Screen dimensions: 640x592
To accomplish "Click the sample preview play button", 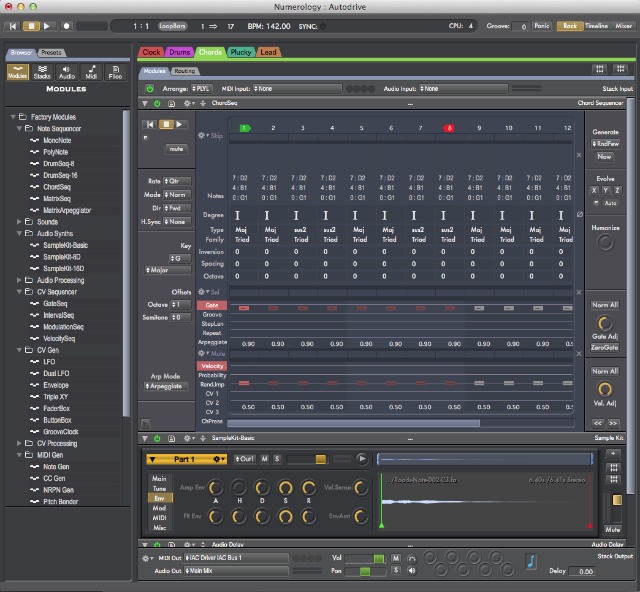I will click(362, 459).
